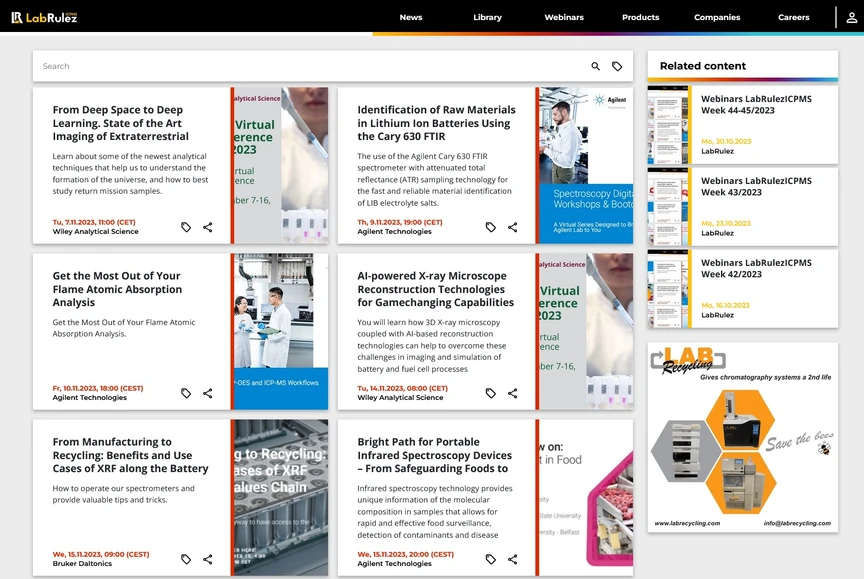Open the Products menu
This screenshot has height=579, width=864.
click(641, 18)
